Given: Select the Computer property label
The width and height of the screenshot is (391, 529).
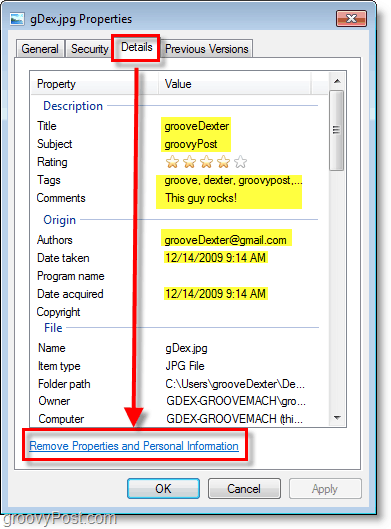Looking at the screenshot, I should click(61, 419).
